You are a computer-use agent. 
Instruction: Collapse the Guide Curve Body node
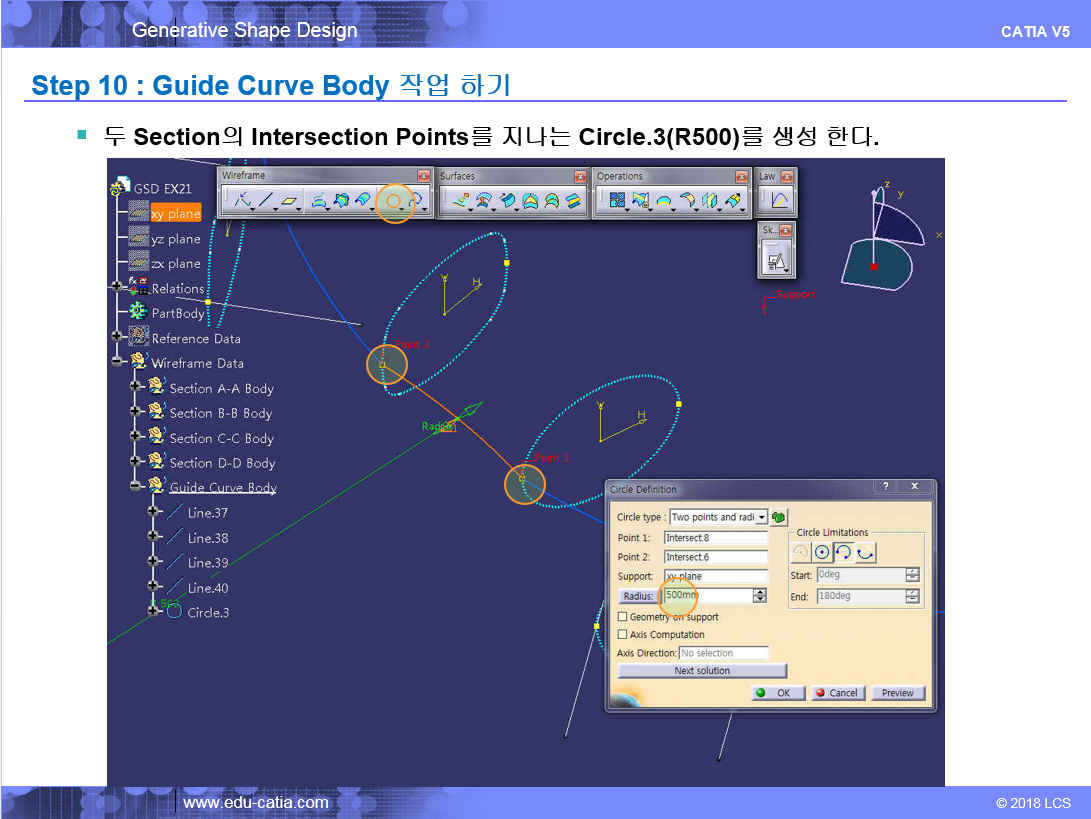[136, 487]
